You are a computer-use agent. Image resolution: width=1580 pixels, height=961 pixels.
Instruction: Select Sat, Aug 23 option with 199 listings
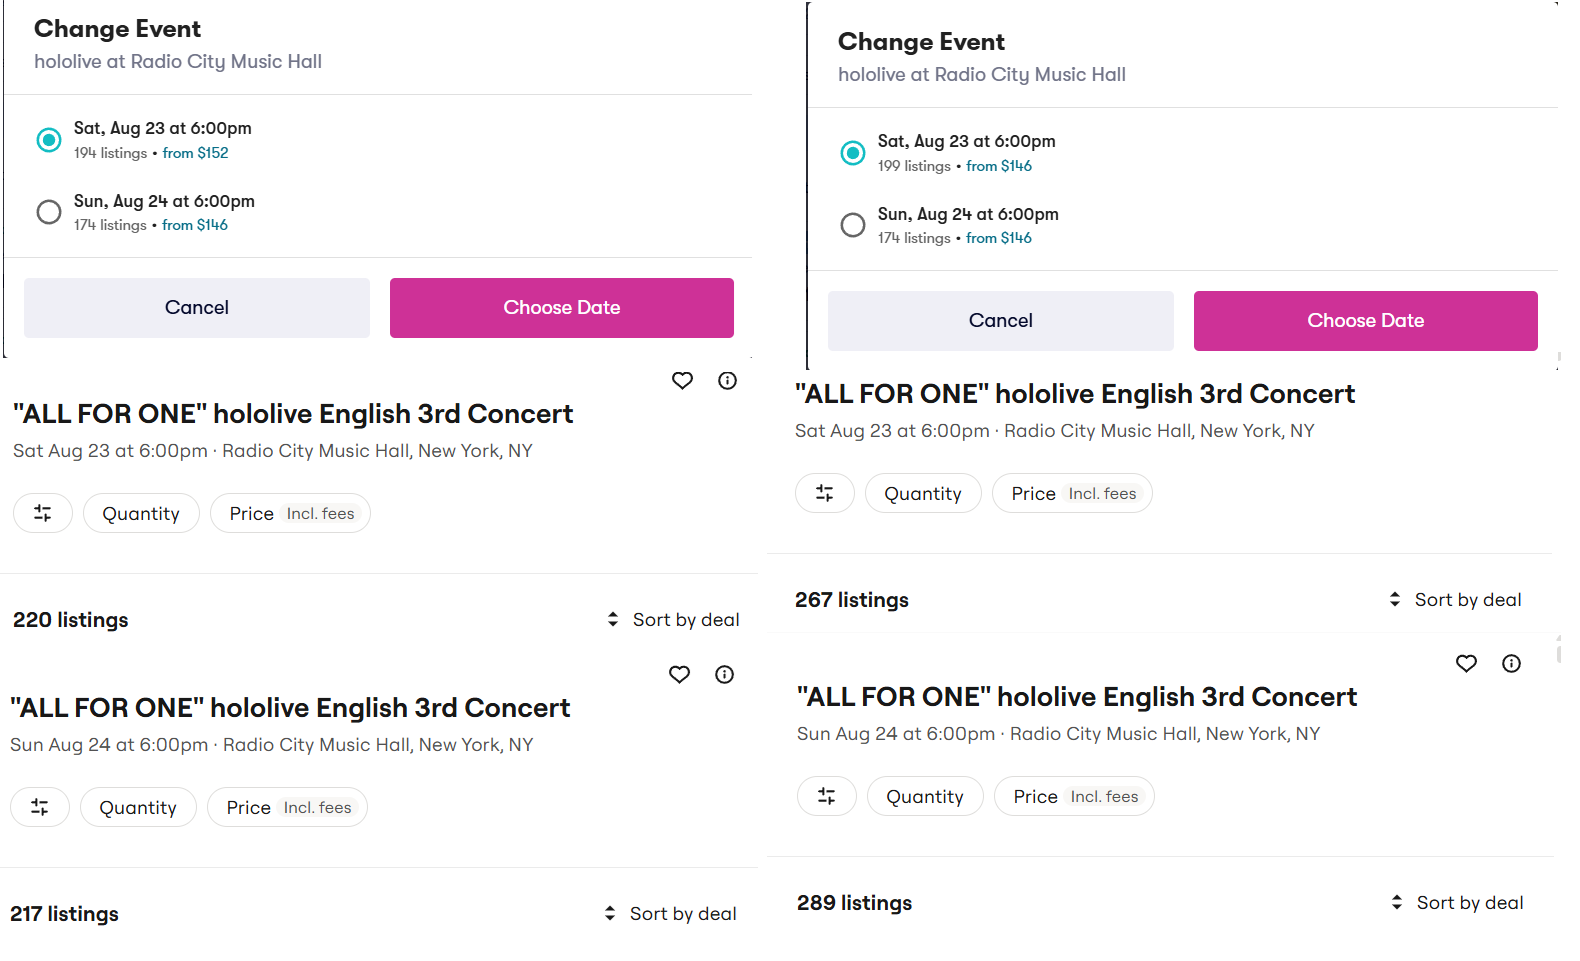853,153
